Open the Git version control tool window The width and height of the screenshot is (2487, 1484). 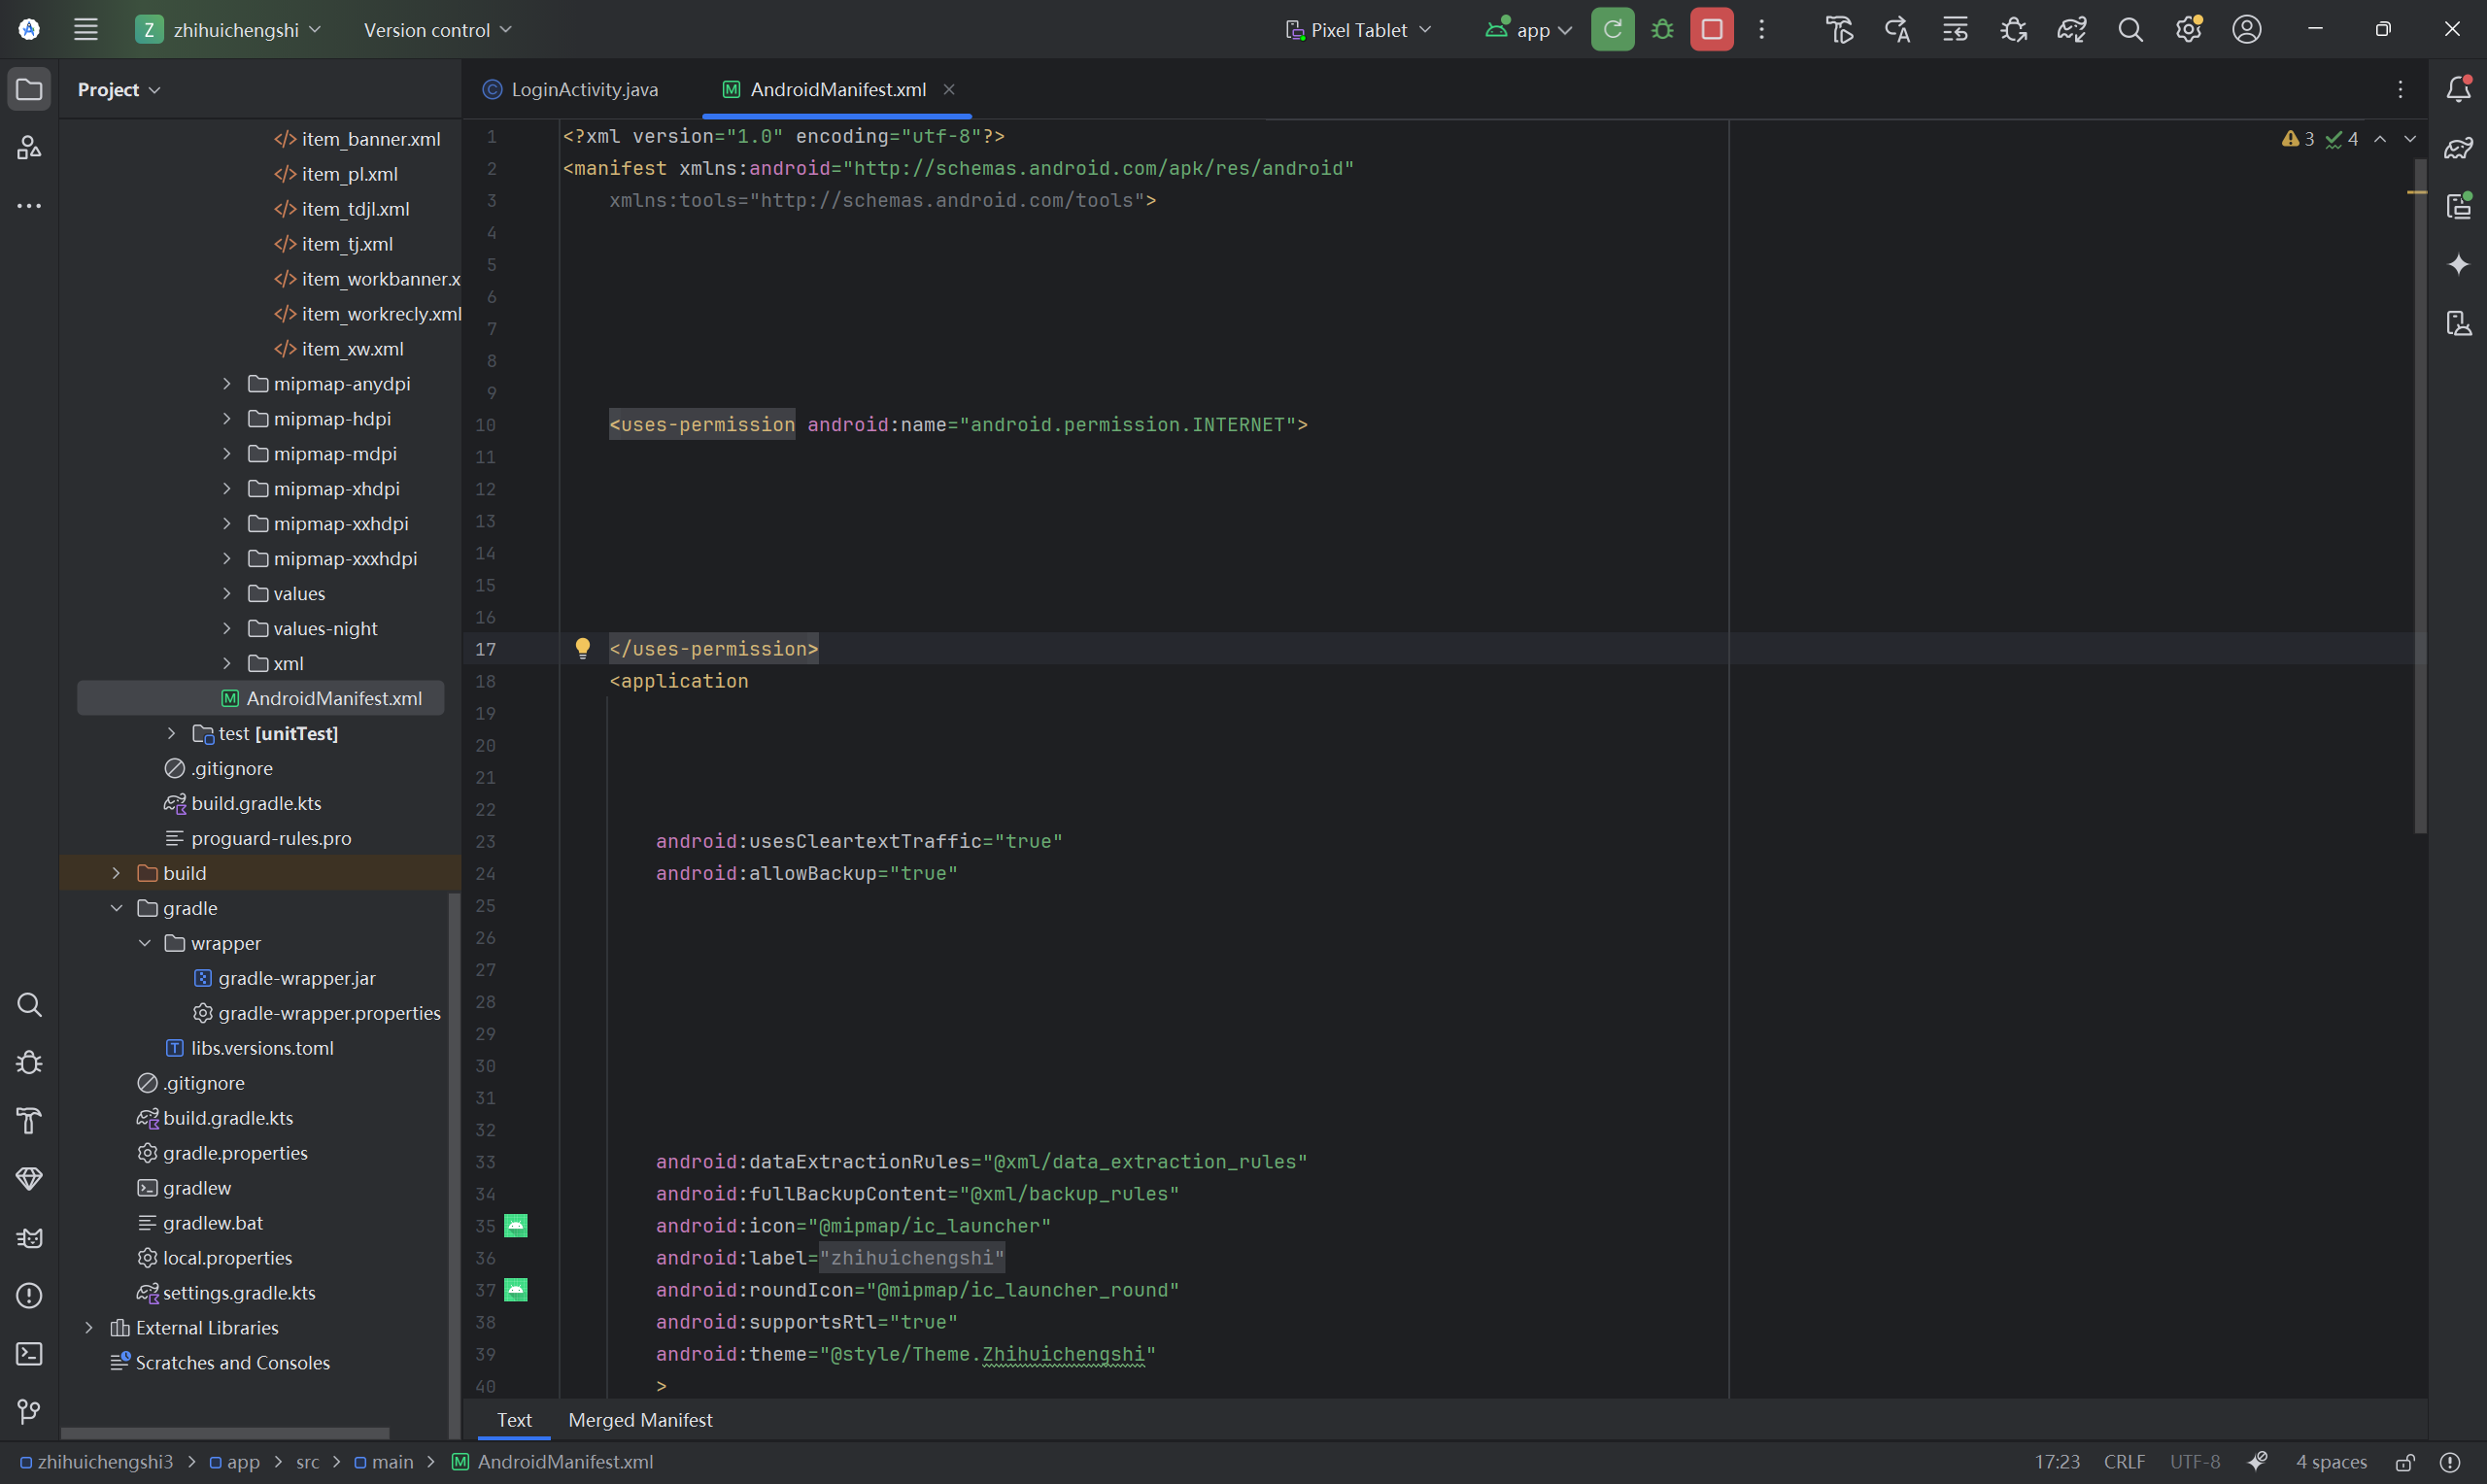click(x=29, y=1412)
